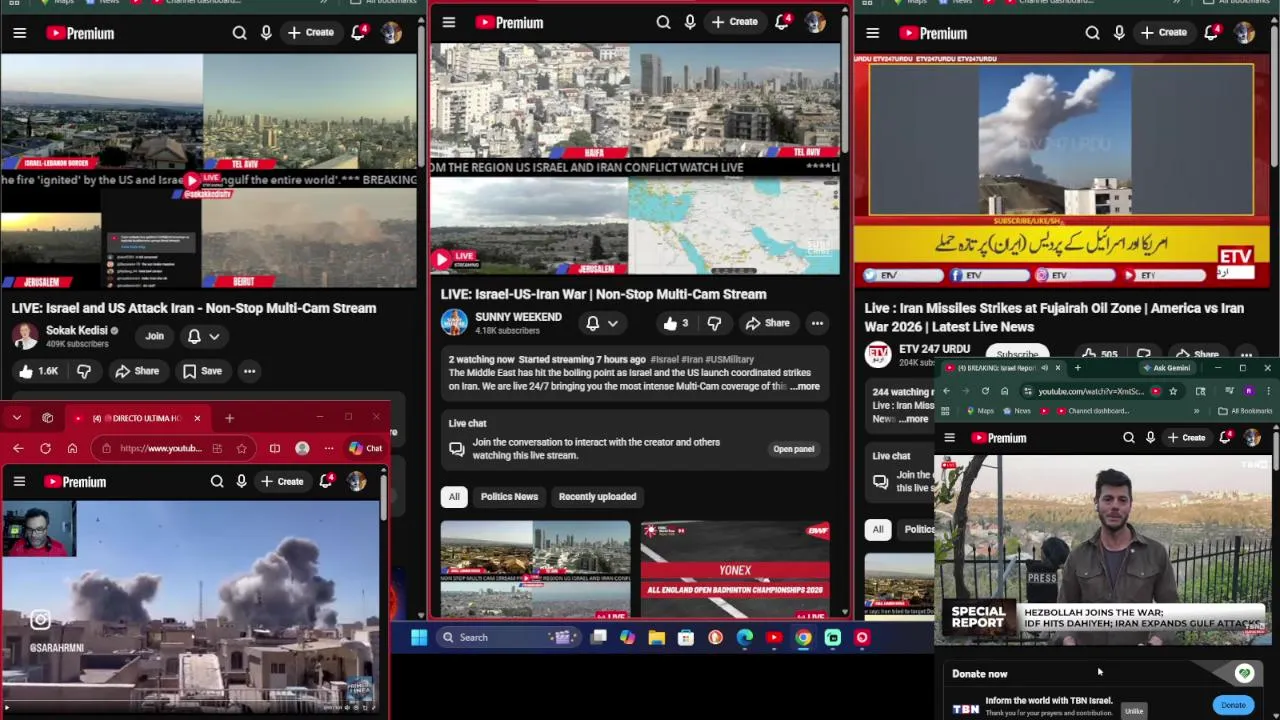Image resolution: width=1280 pixels, height=720 pixels.
Task: Save the Sokak Kedisi stream to a playlist
Action: coord(201,371)
